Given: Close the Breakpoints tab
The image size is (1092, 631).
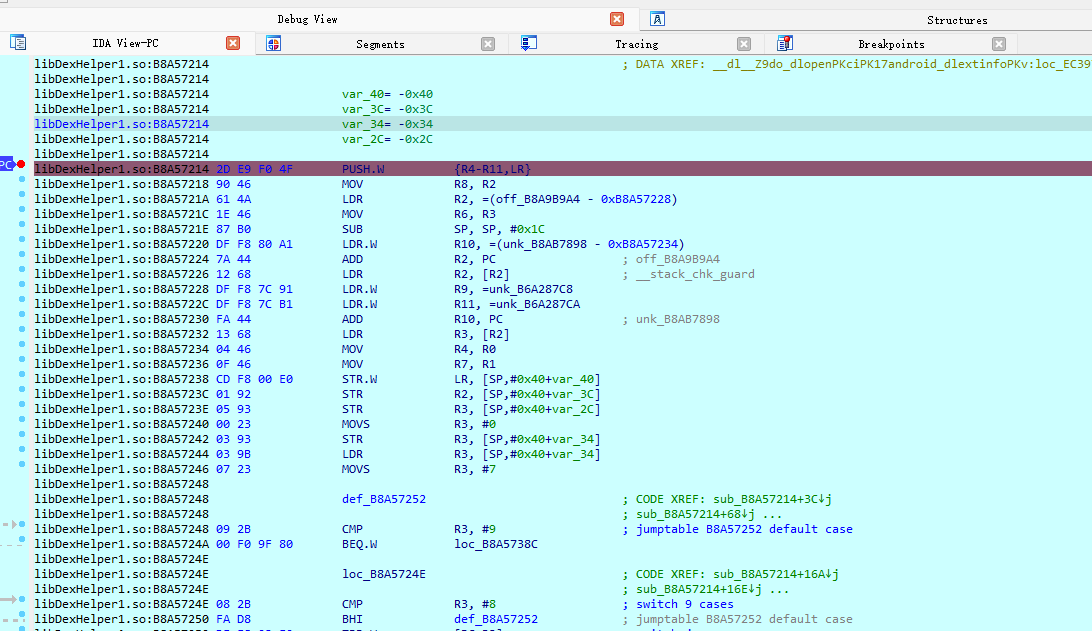Looking at the screenshot, I should 998,44.
